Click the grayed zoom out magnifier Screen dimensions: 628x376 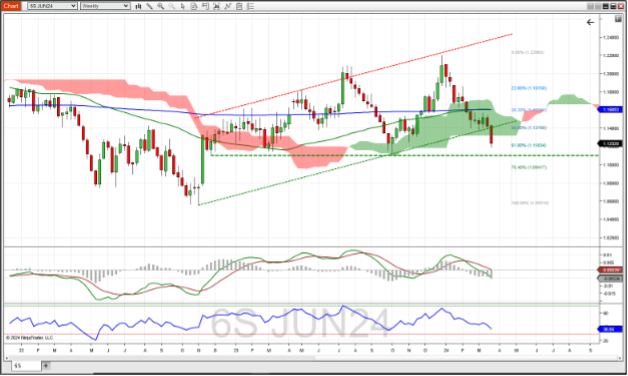(x=172, y=6)
